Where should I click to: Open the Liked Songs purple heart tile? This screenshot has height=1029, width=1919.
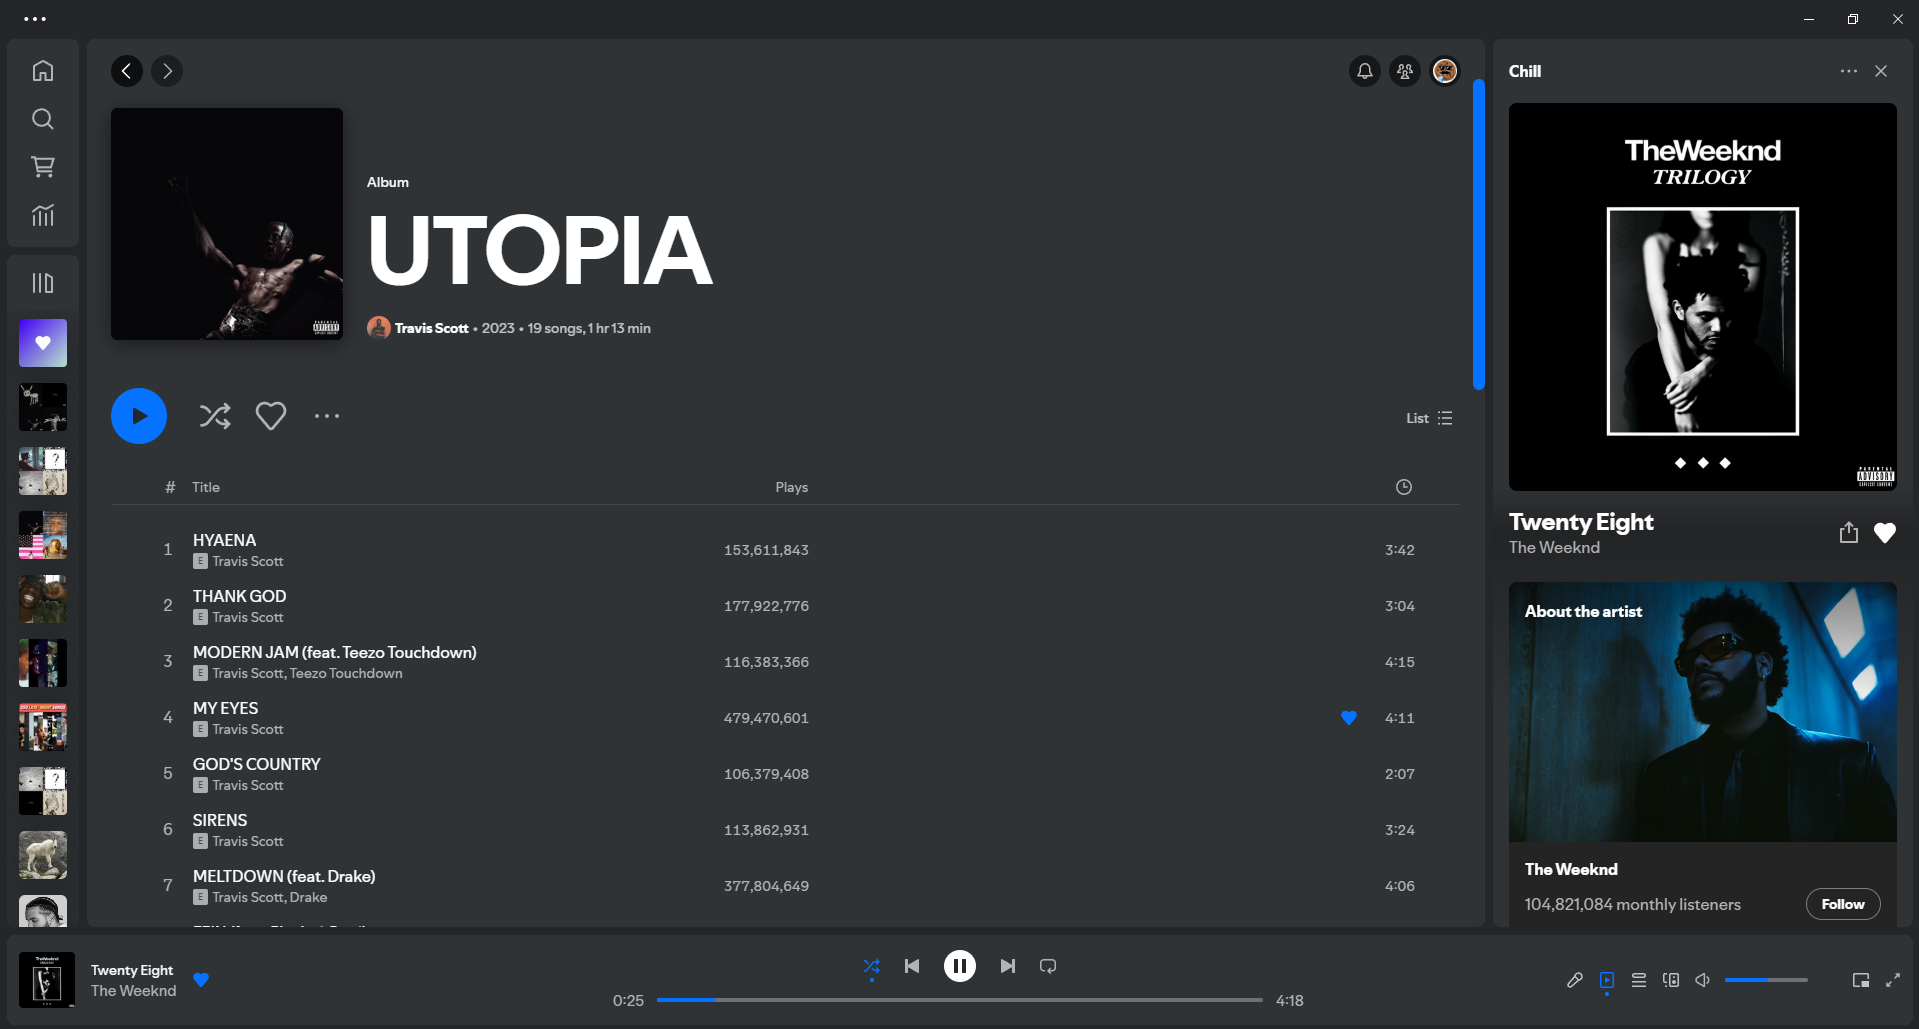coord(43,343)
